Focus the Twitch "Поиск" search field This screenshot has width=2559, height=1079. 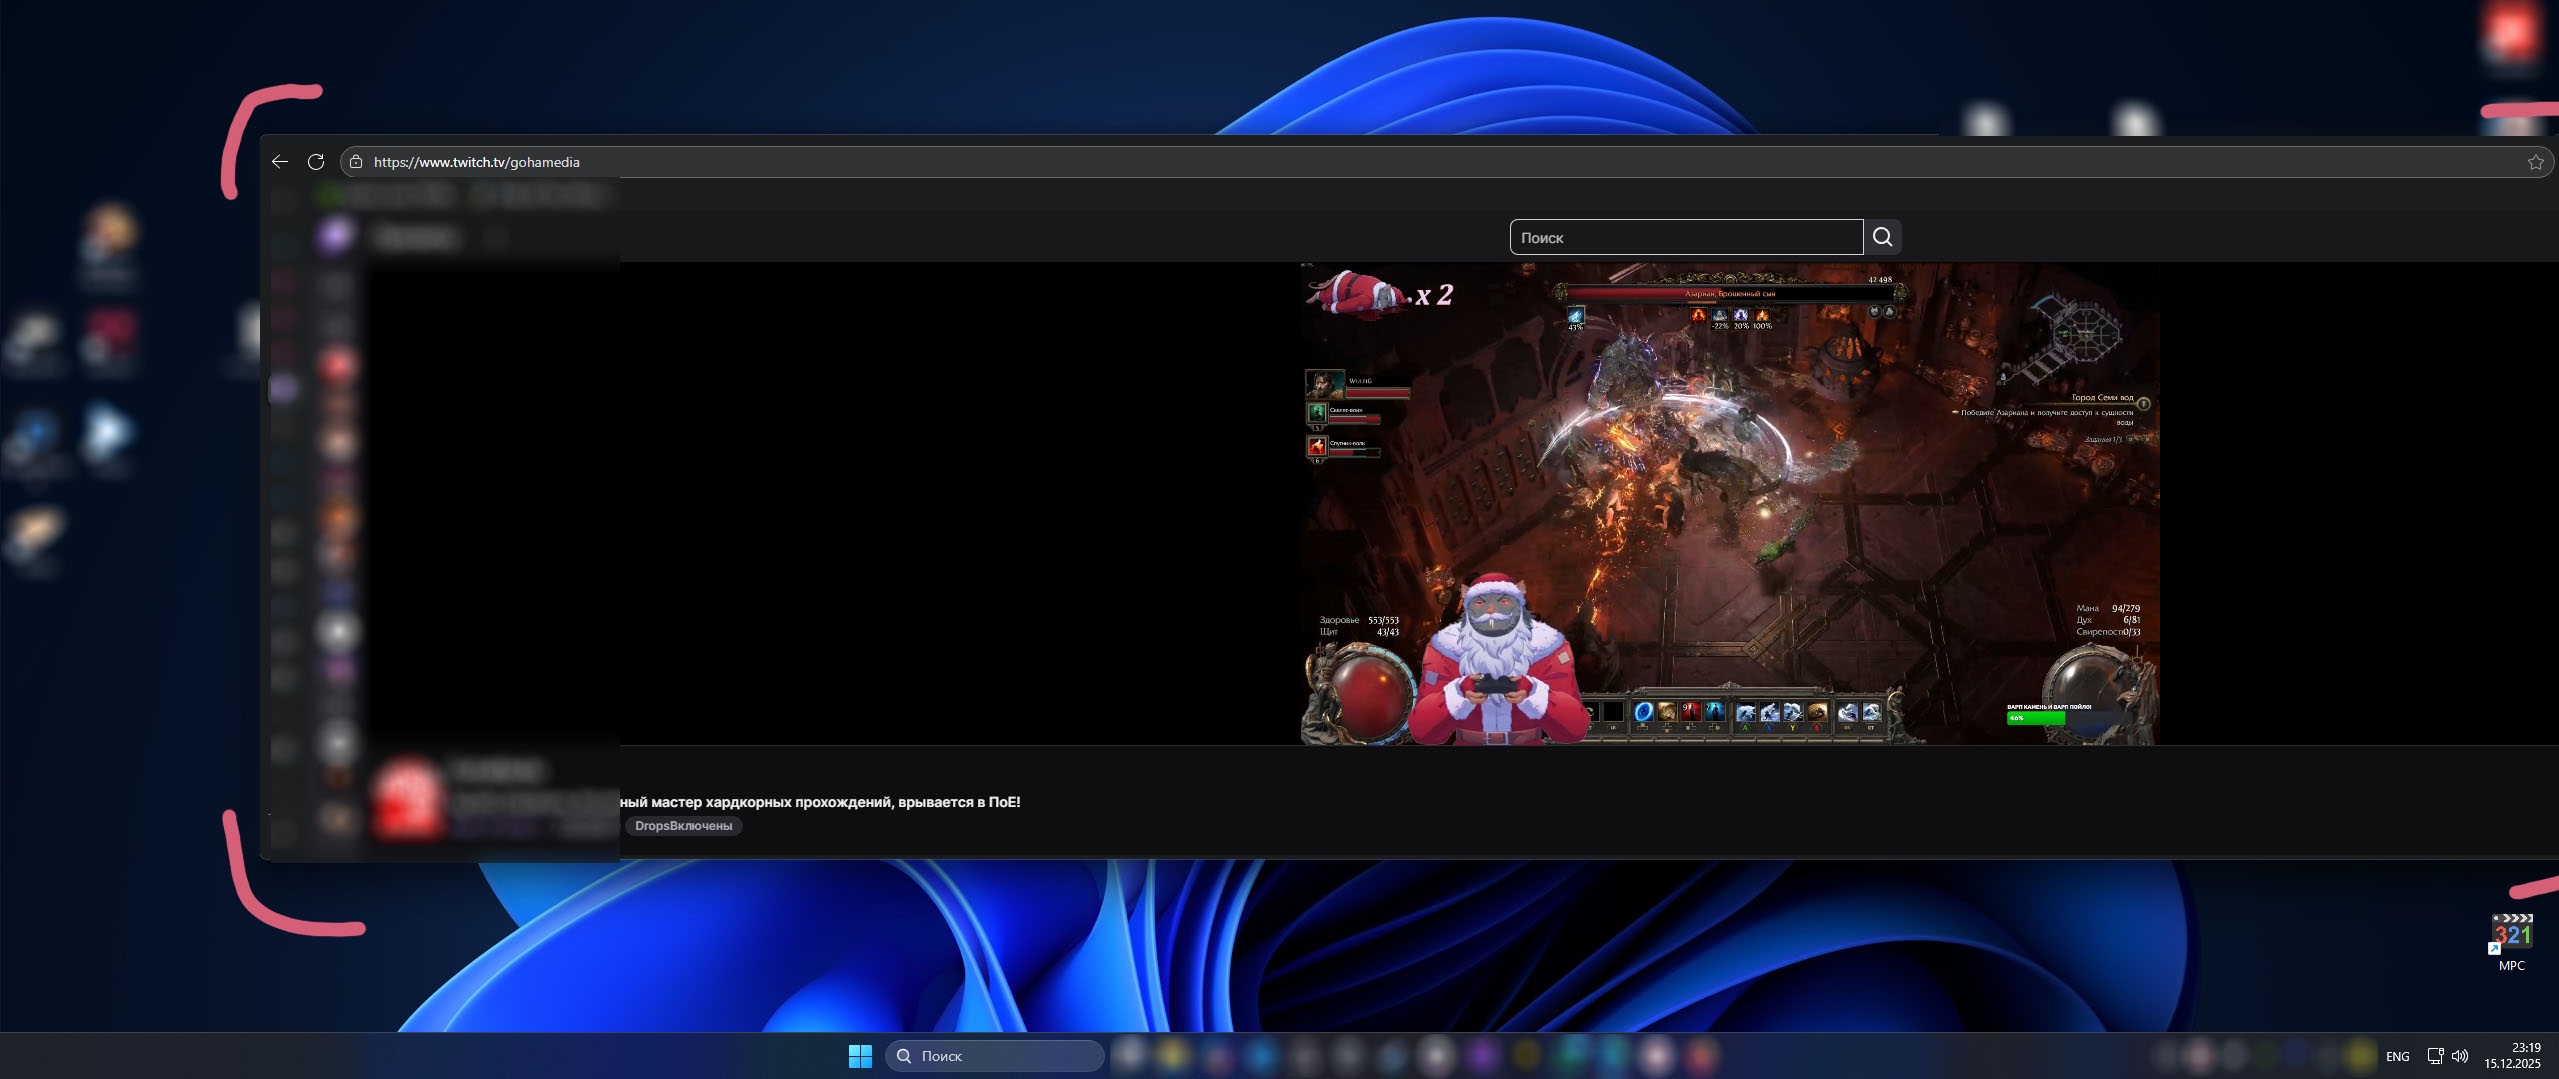(x=1686, y=237)
